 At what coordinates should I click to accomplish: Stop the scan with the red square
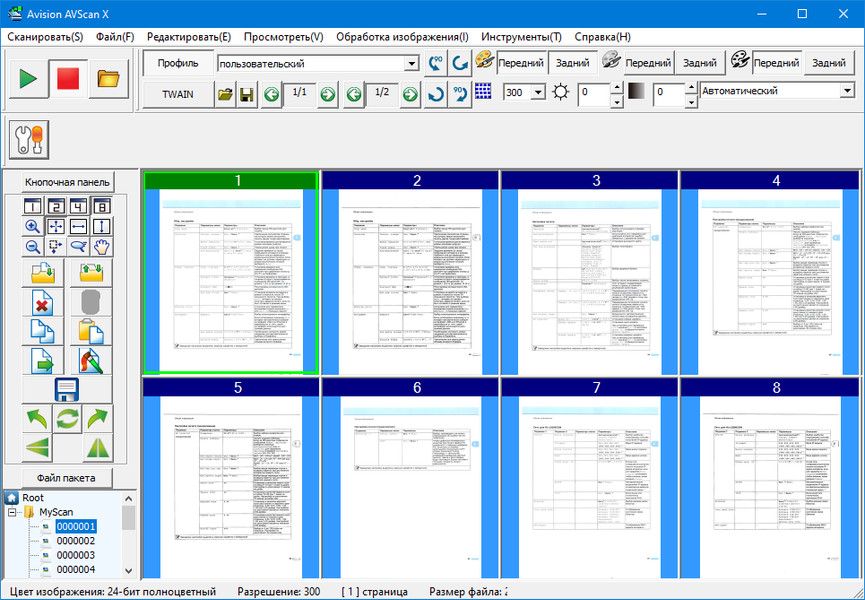68,79
